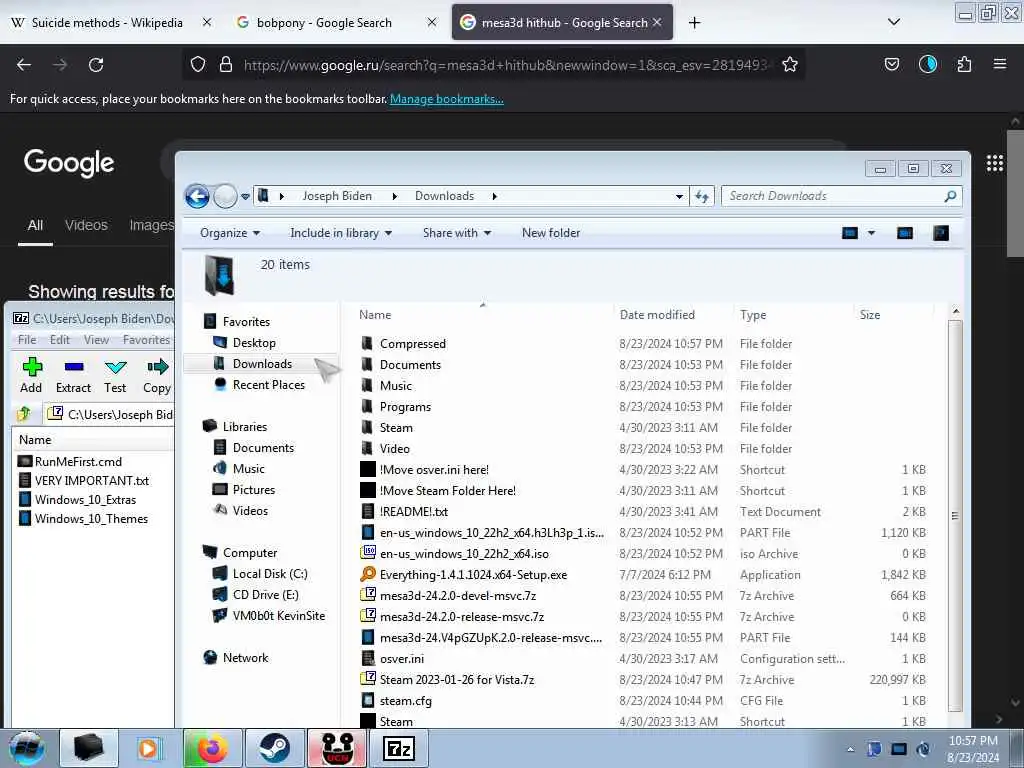Open the Google apps grid icon
Viewport: 1024px width, 768px height.
point(995,163)
